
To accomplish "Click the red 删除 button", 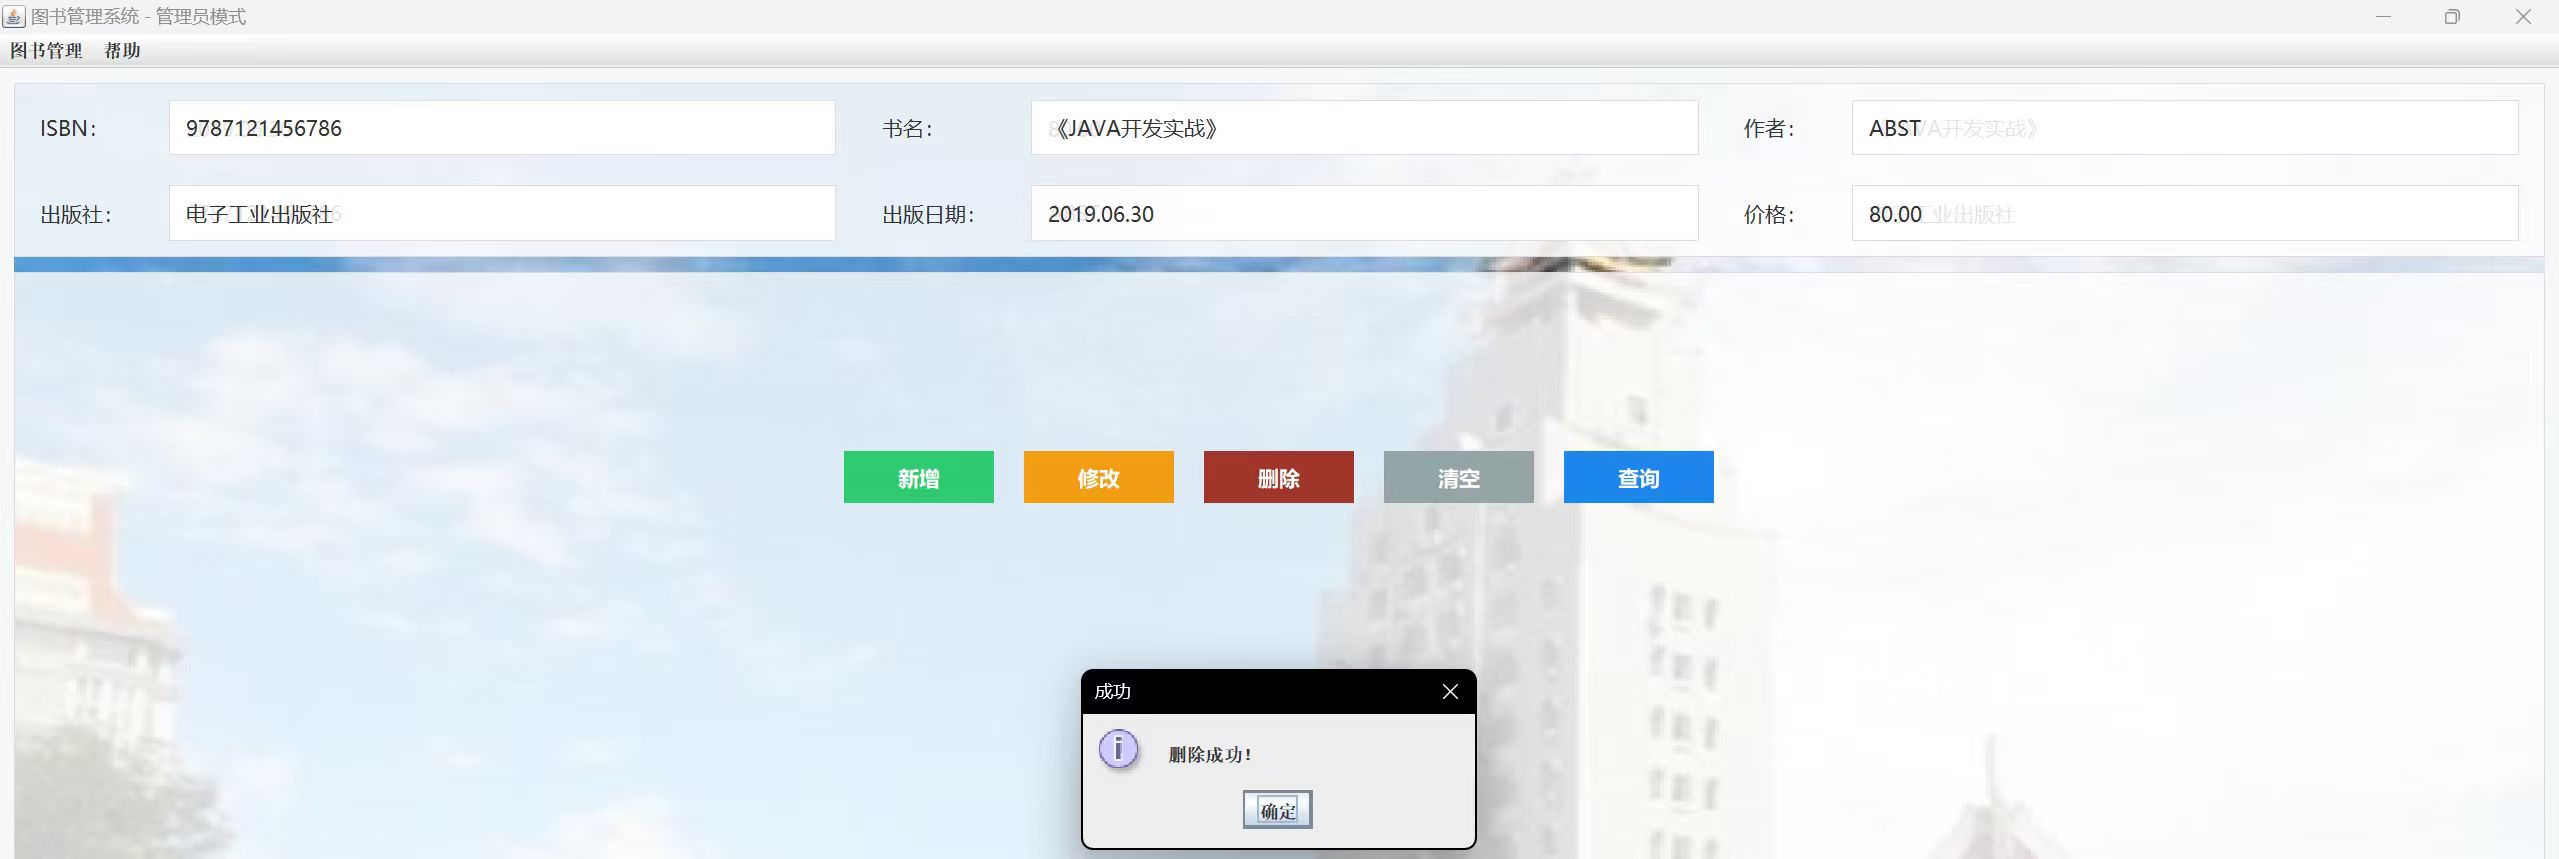I will click(x=1279, y=477).
